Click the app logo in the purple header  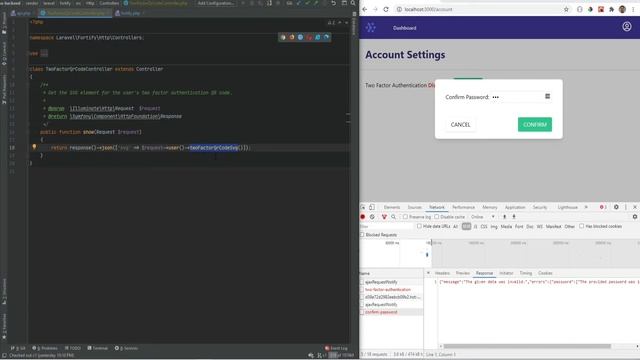371,27
